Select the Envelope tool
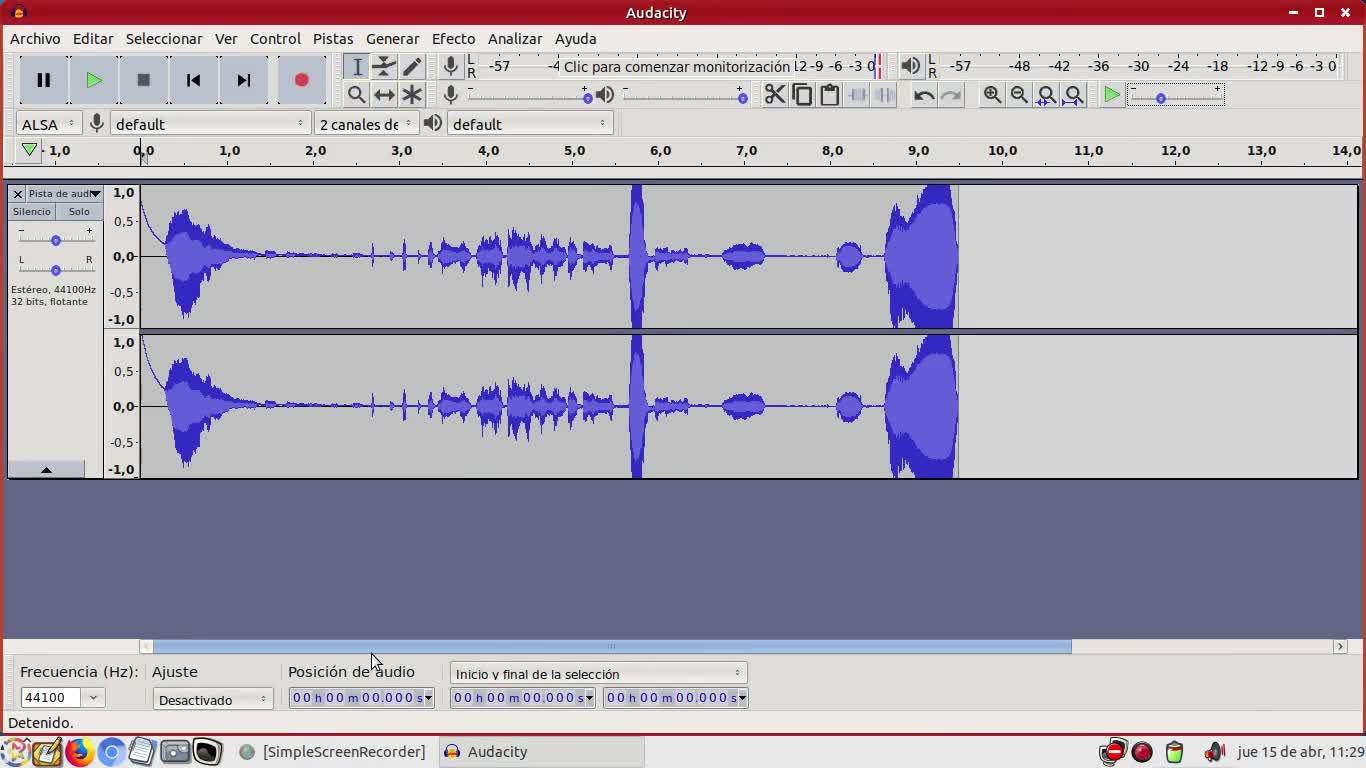This screenshot has height=768, width=1366. click(384, 67)
